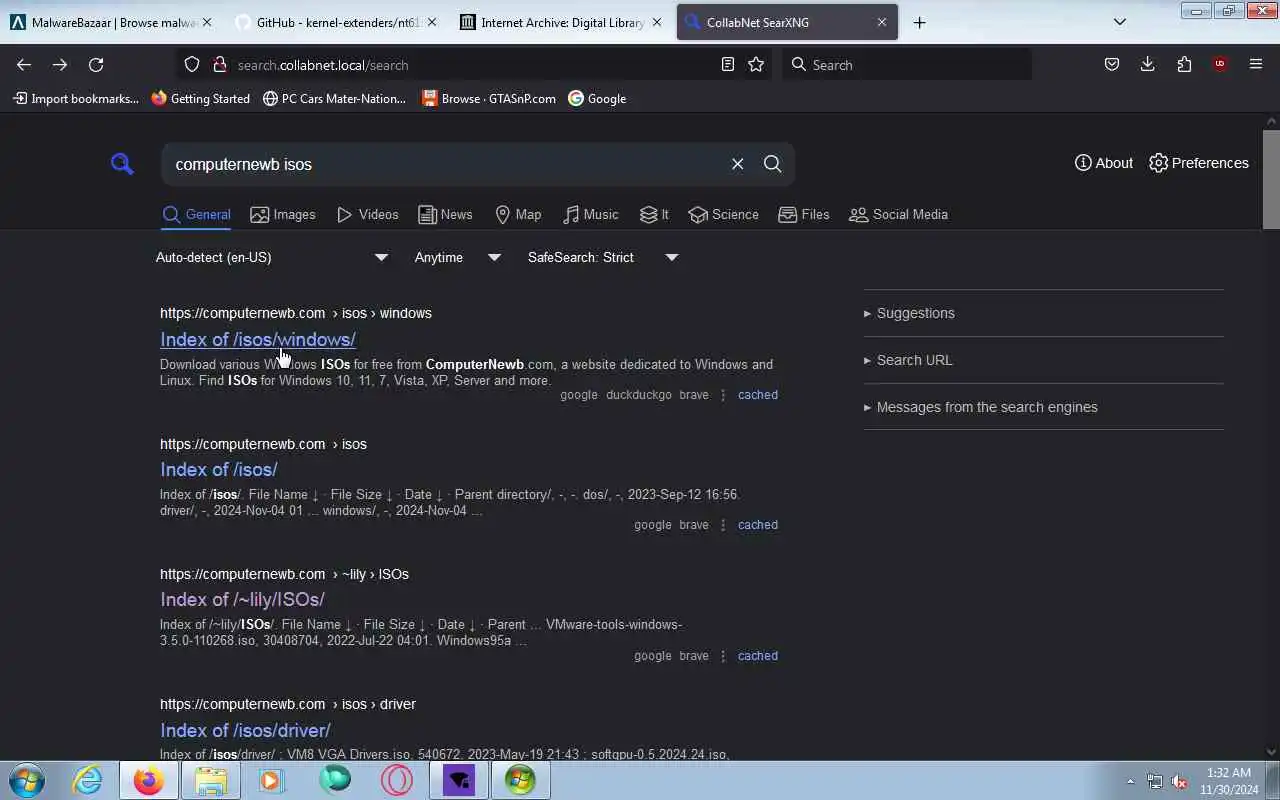Switch to the Science category
The image size is (1280, 800).
723,214
